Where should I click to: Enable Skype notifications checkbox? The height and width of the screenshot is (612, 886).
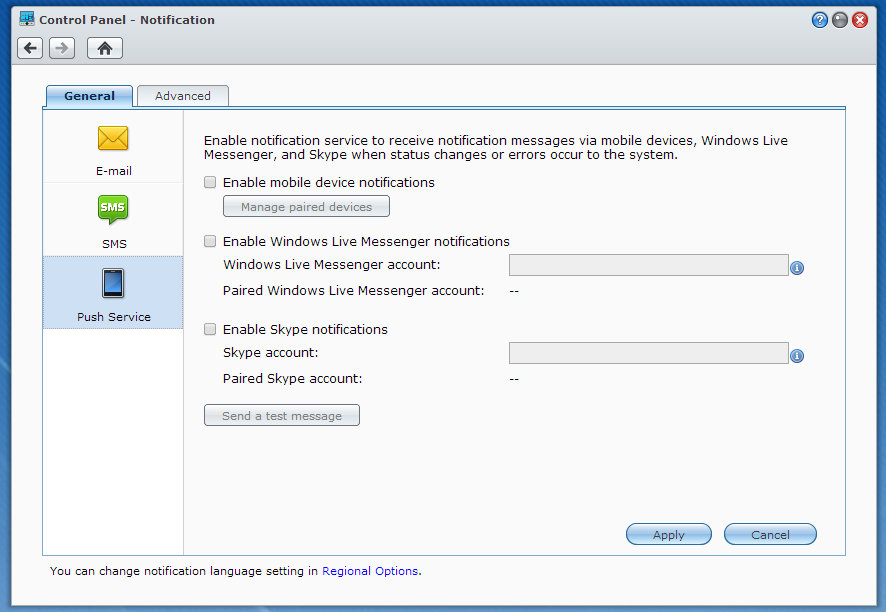210,329
